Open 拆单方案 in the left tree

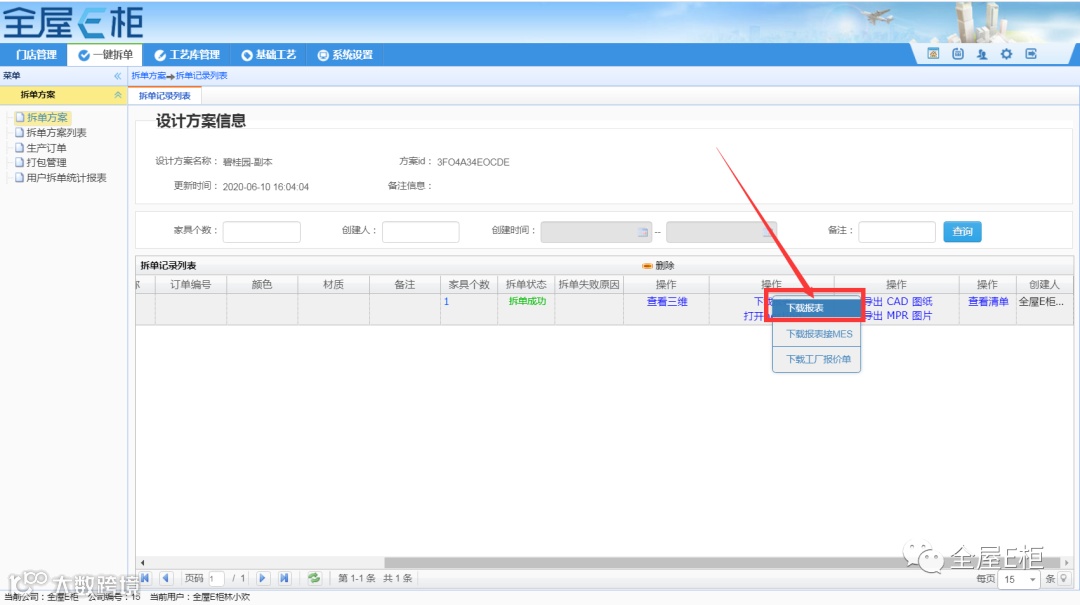(x=47, y=117)
